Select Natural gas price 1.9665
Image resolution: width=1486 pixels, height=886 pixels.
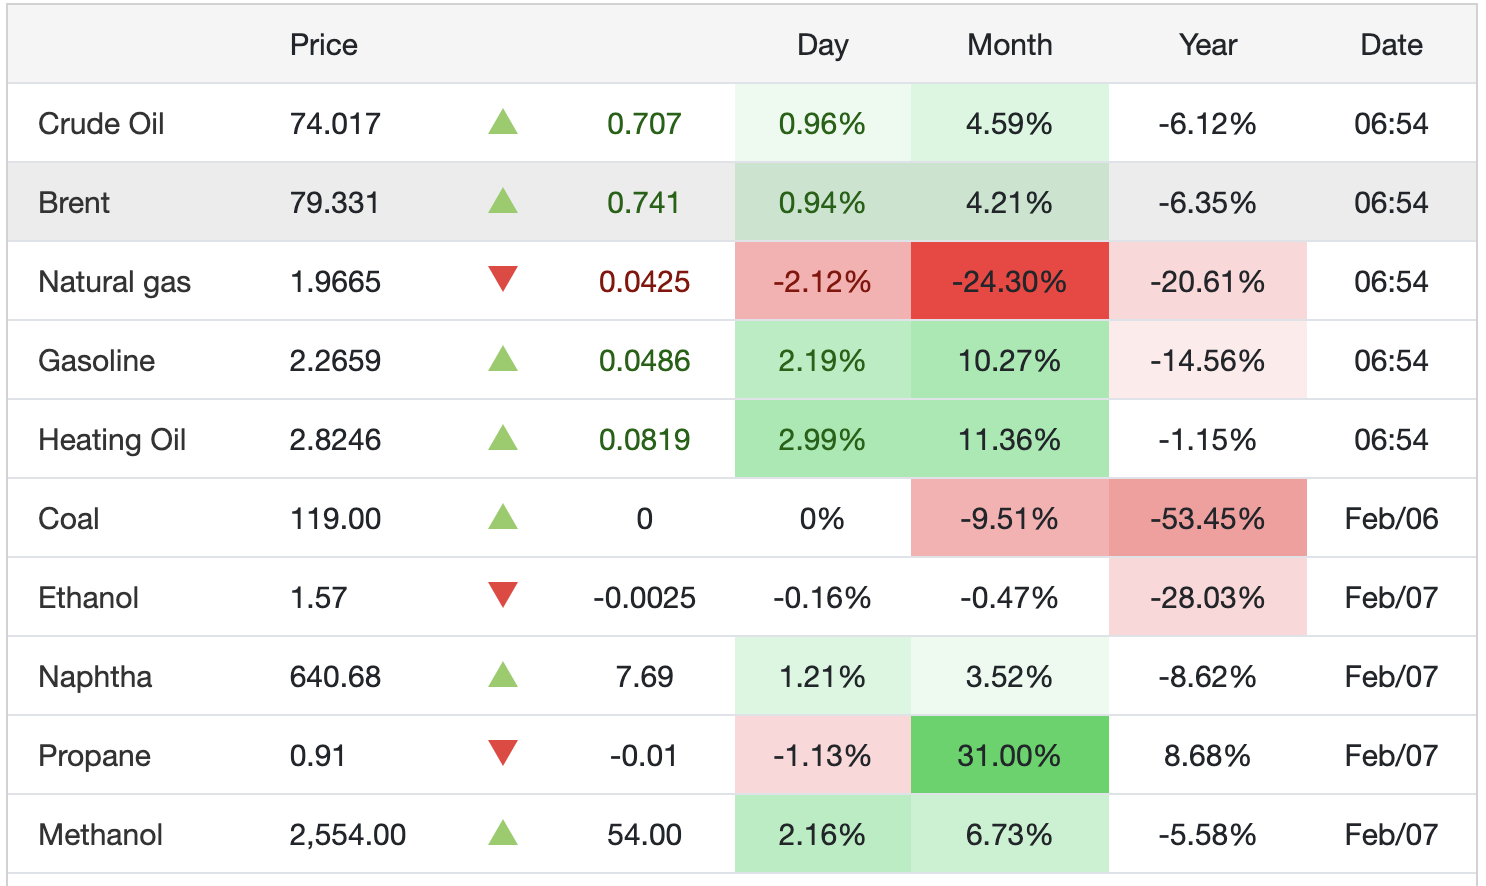click(335, 282)
